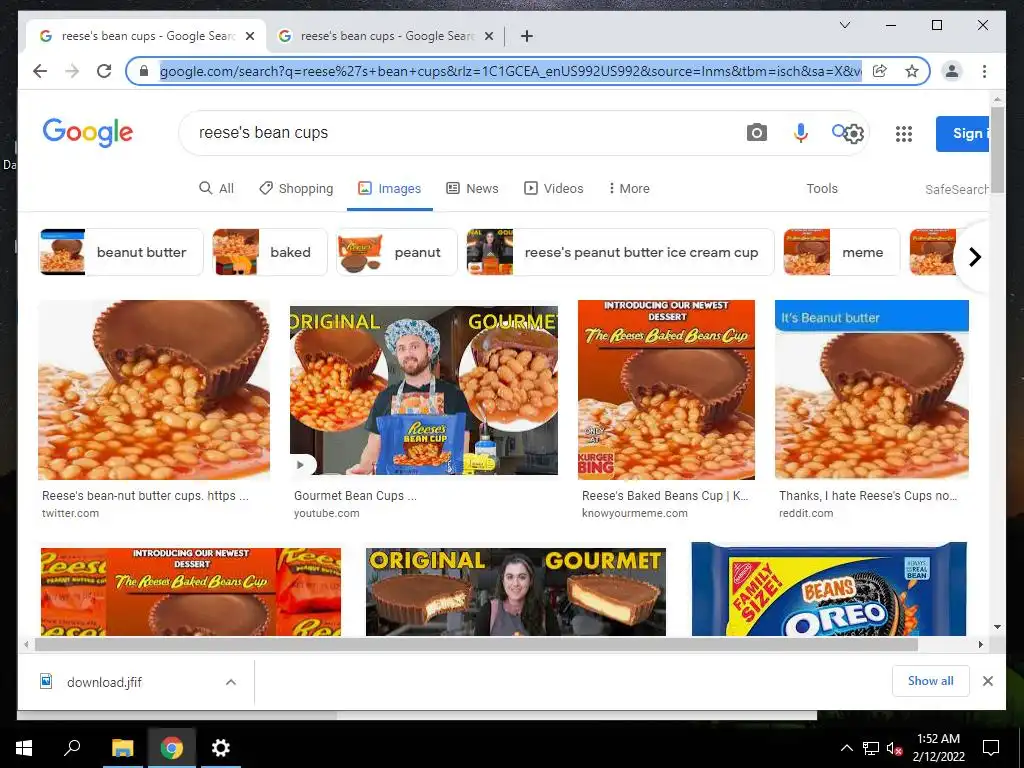Close the first reese's bean cups tab
The height and width of the screenshot is (768, 1024).
tap(249, 36)
